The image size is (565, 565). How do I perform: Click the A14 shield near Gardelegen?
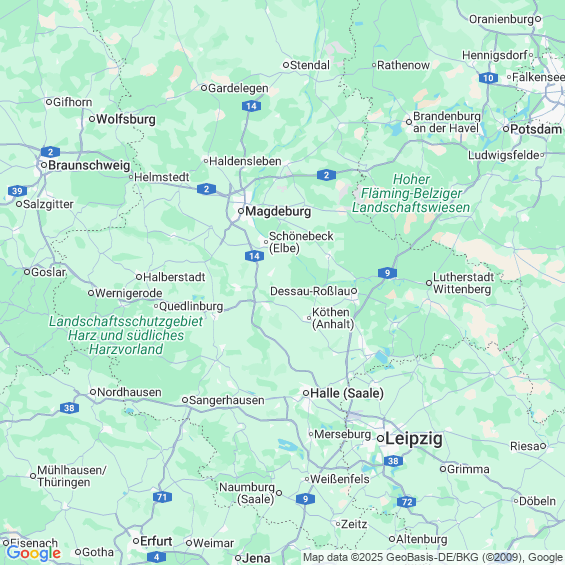pos(251,106)
